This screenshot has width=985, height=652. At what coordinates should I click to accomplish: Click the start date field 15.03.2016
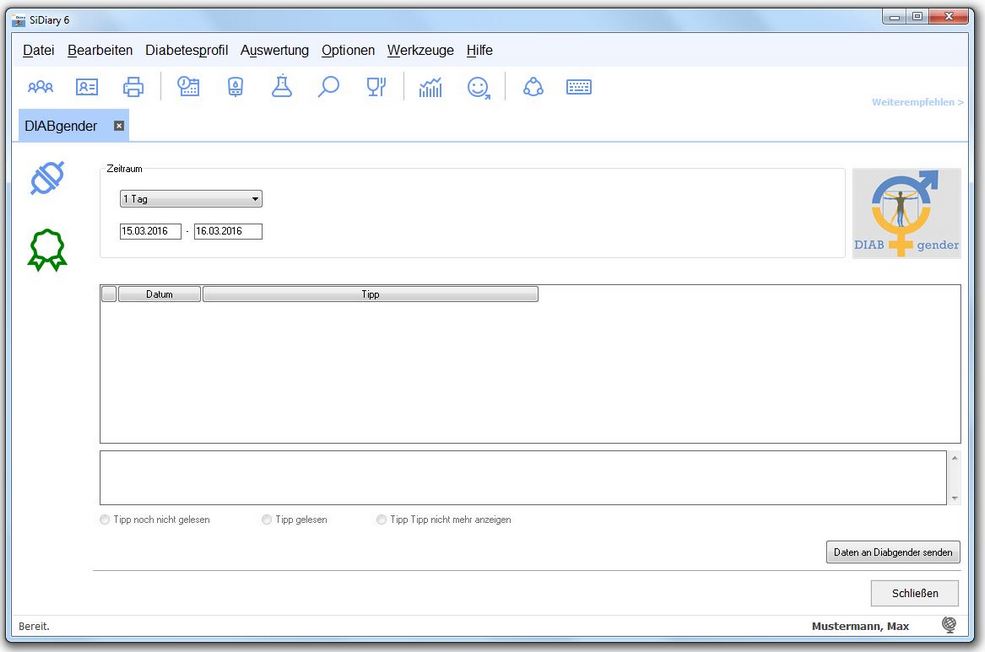click(151, 231)
